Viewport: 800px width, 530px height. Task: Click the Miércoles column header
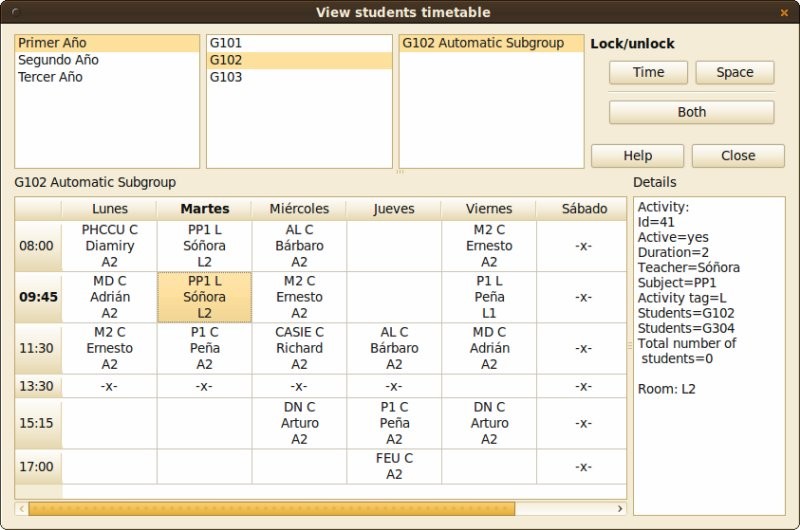point(299,209)
